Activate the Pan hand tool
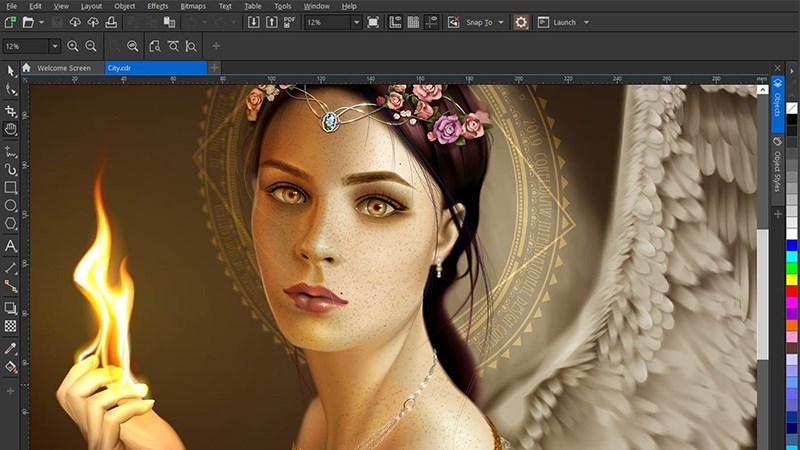Screen dimensions: 800x450 click(x=11, y=129)
